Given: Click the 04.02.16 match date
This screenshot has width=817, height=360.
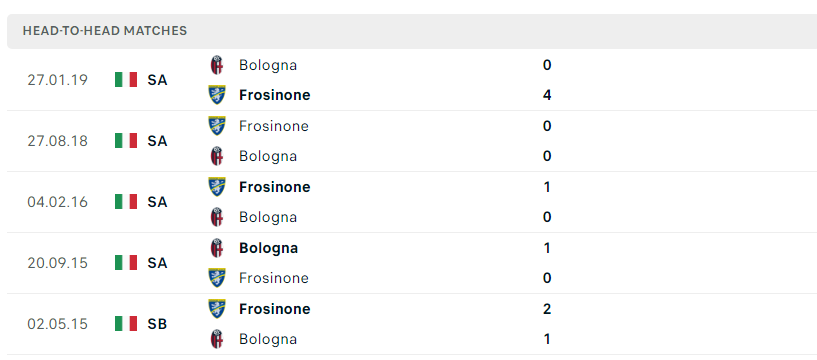Looking at the screenshot, I should pyautogui.click(x=57, y=202).
